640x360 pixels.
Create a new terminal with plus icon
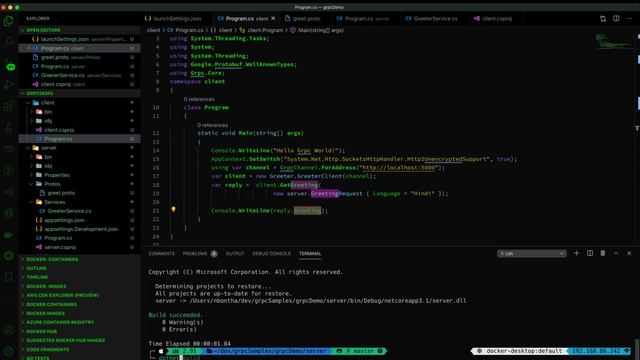[576, 253]
